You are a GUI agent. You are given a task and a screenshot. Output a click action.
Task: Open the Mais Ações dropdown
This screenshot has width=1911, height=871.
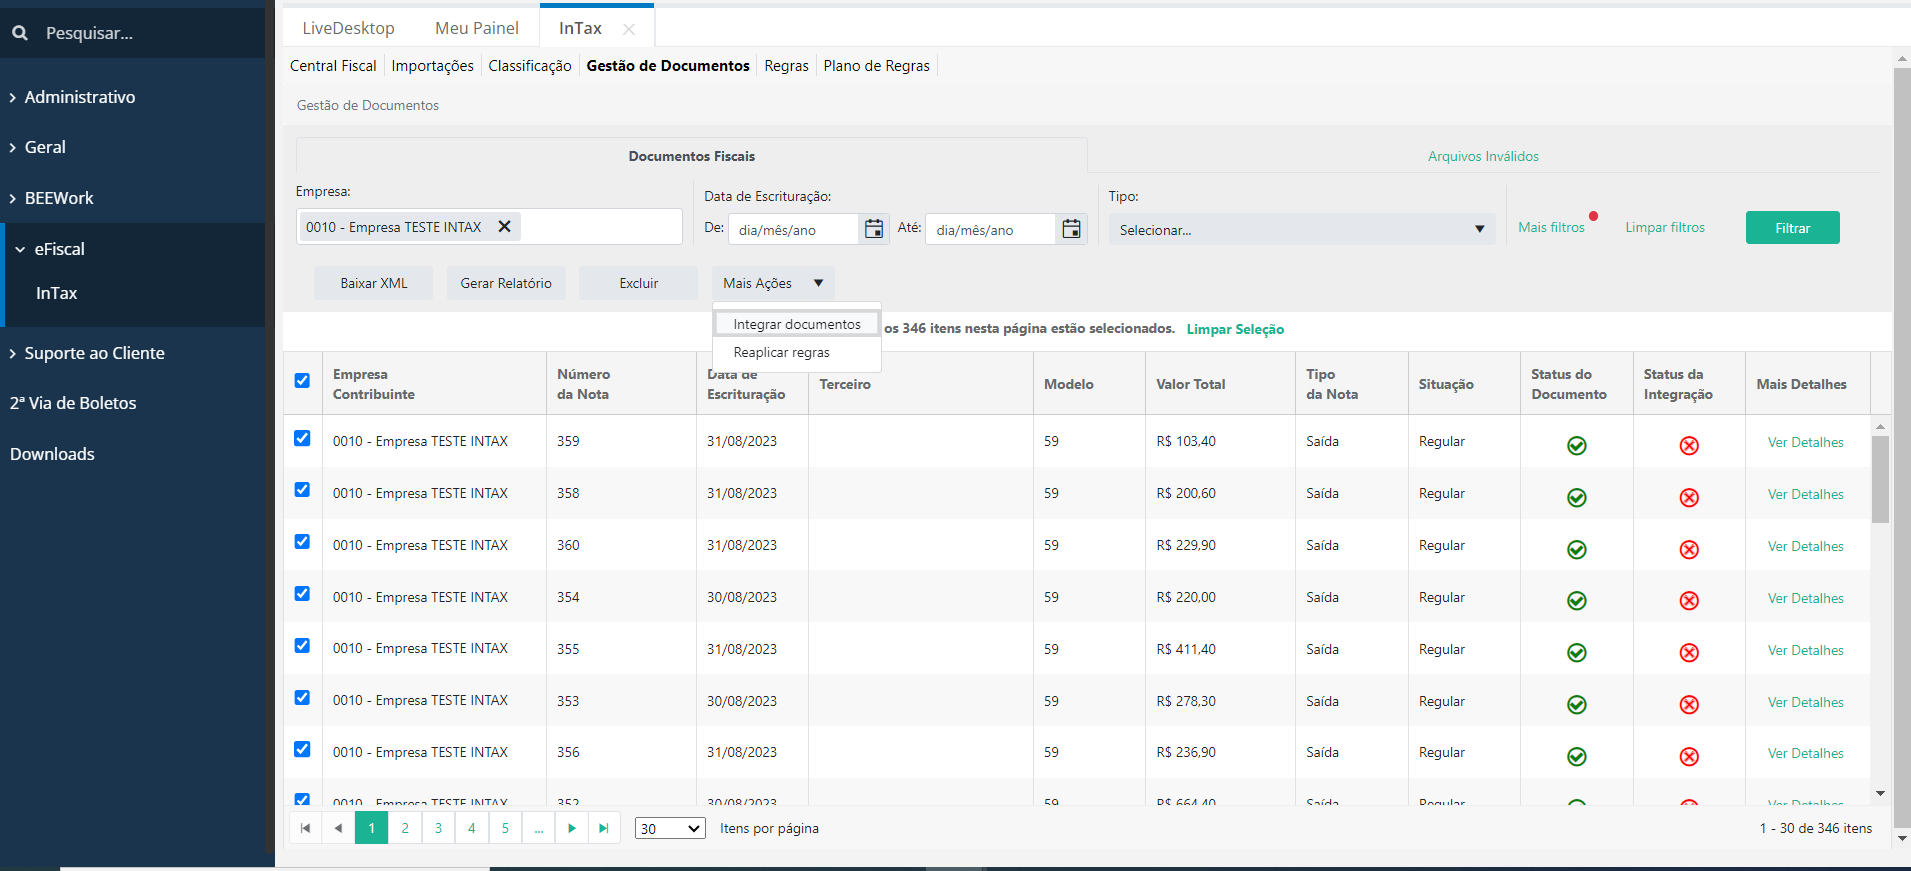pos(773,283)
